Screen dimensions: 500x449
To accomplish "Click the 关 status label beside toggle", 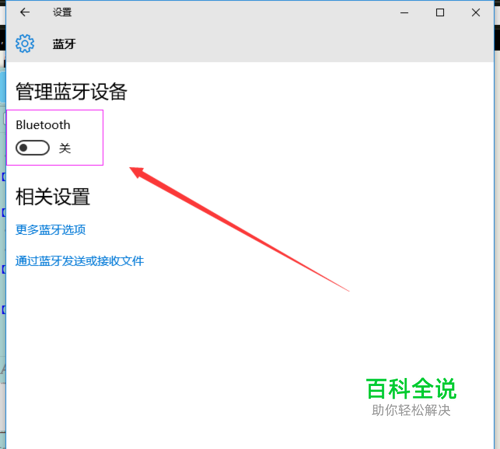I will click(x=65, y=148).
